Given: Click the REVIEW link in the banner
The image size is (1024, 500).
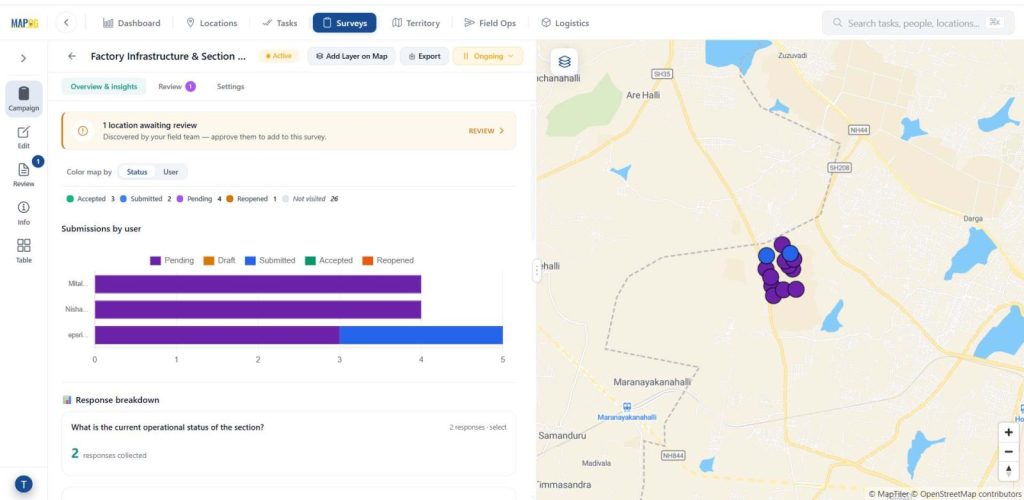Looking at the screenshot, I should click(x=487, y=131).
